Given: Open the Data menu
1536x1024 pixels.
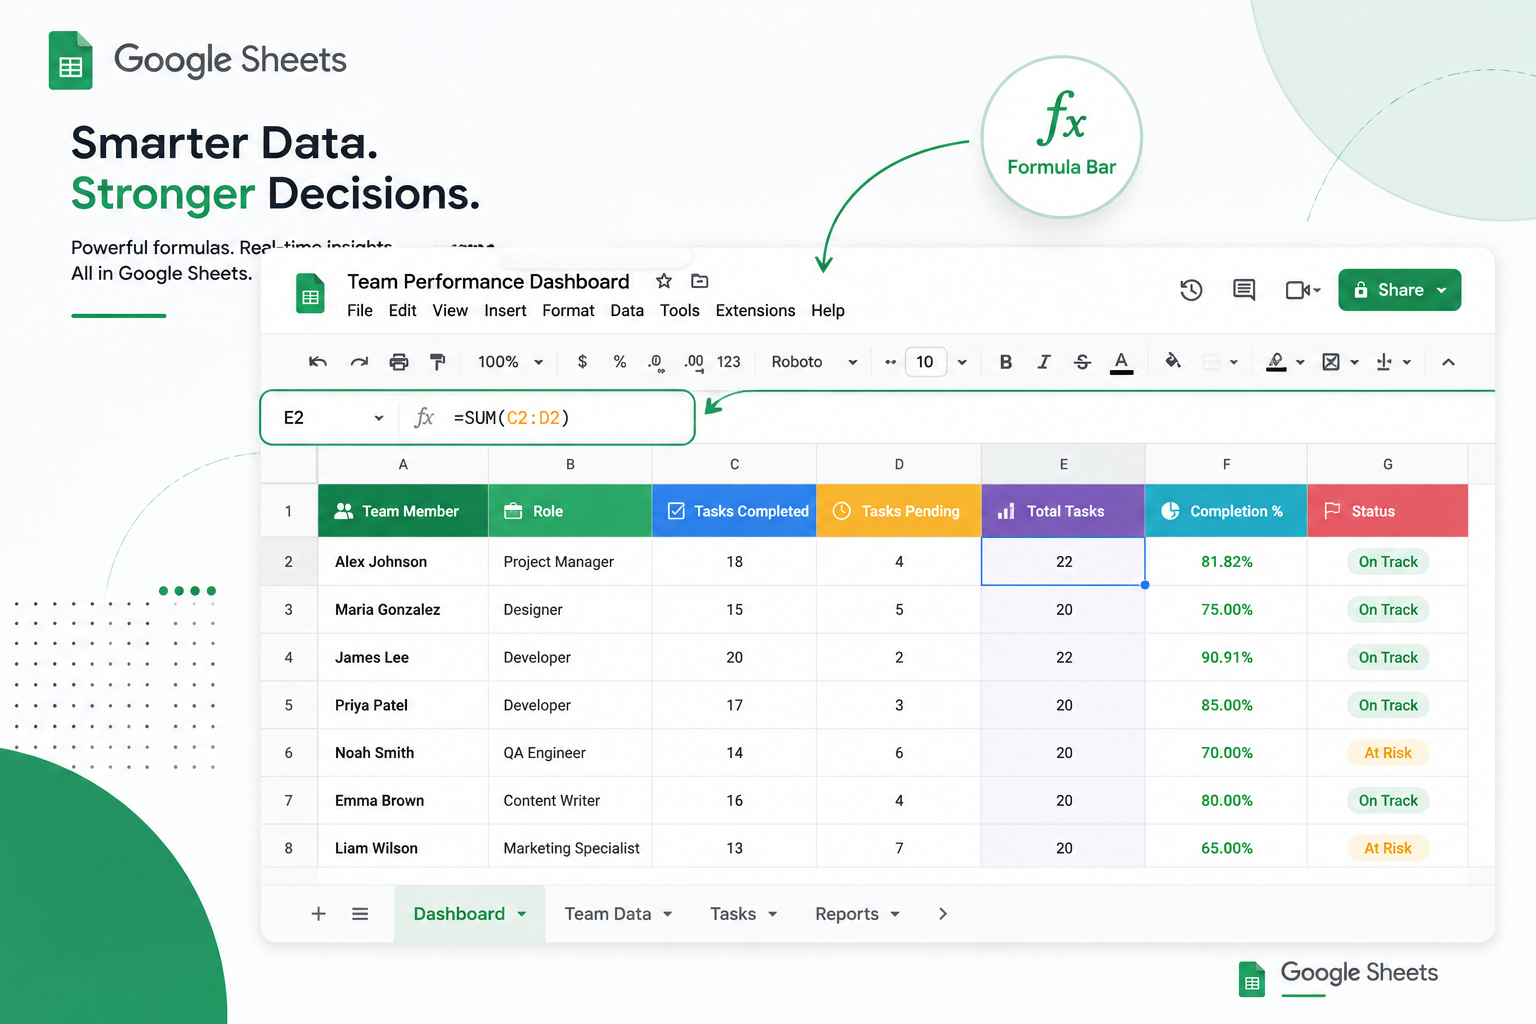Looking at the screenshot, I should (x=627, y=311).
